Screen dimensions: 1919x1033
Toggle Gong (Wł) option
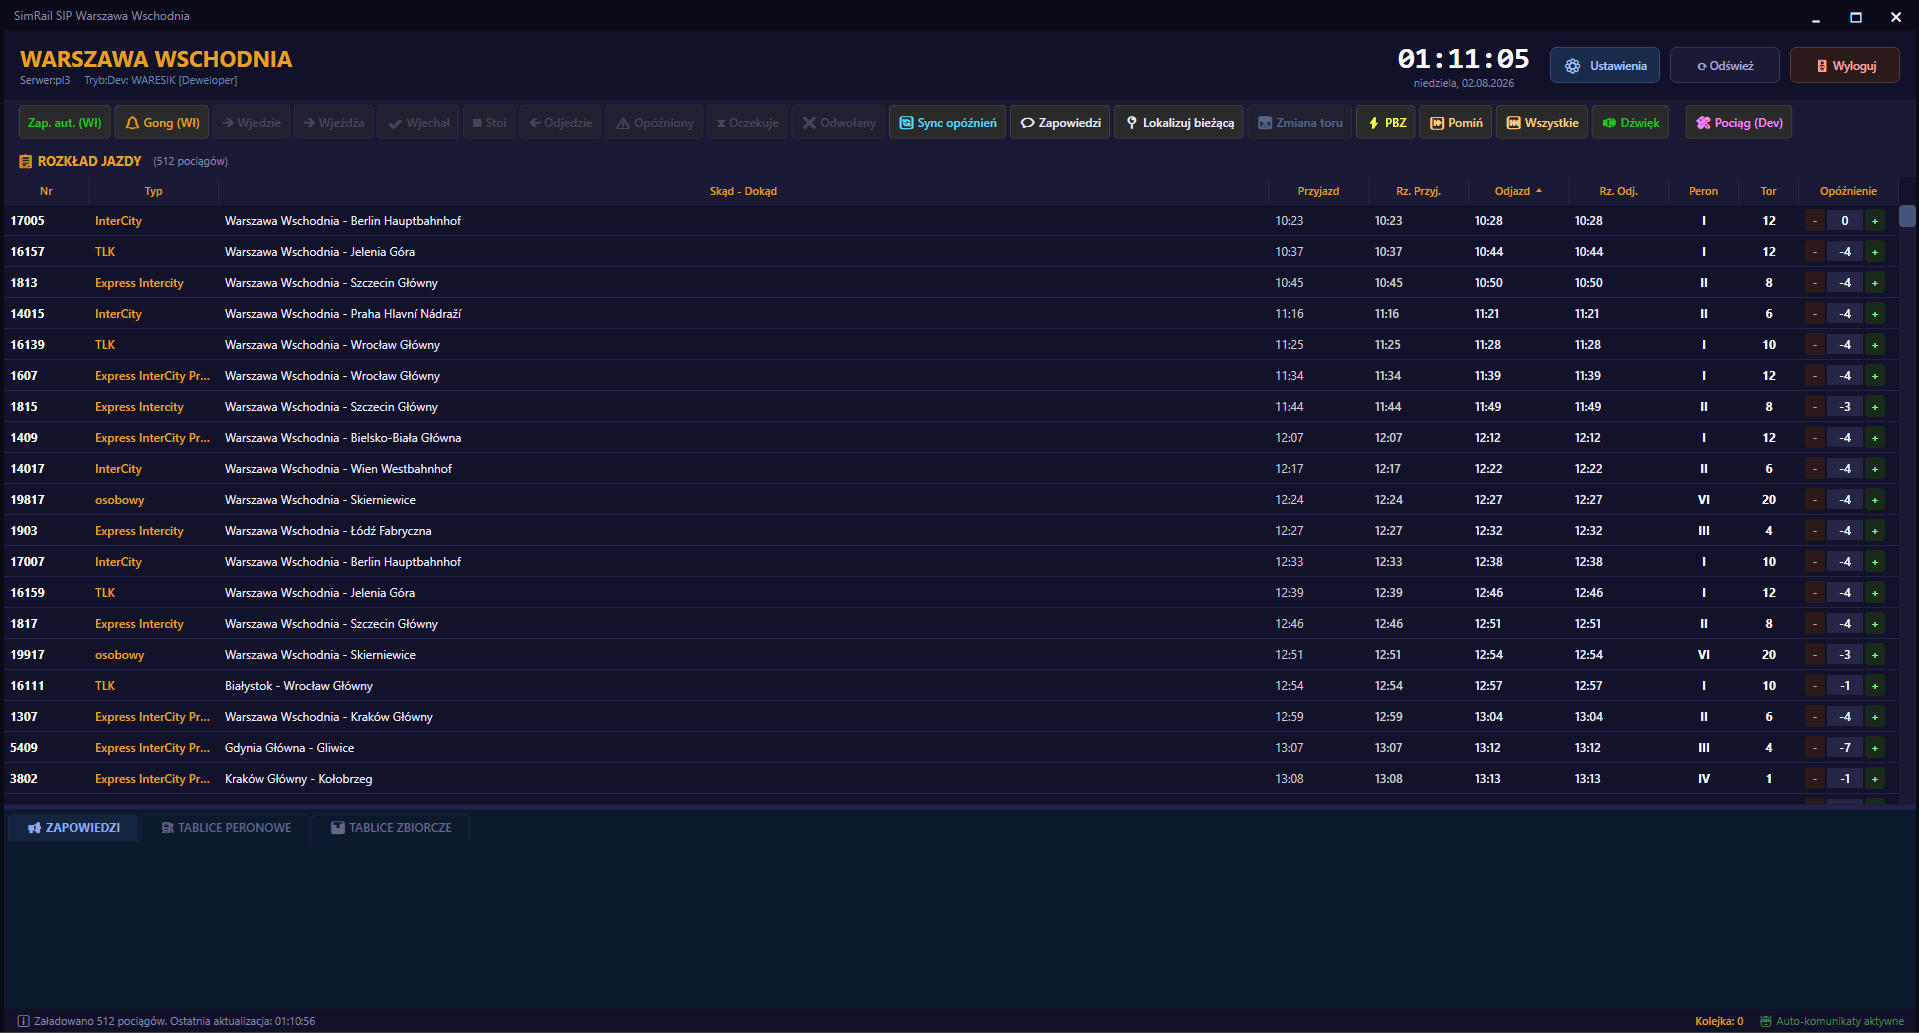tap(161, 123)
